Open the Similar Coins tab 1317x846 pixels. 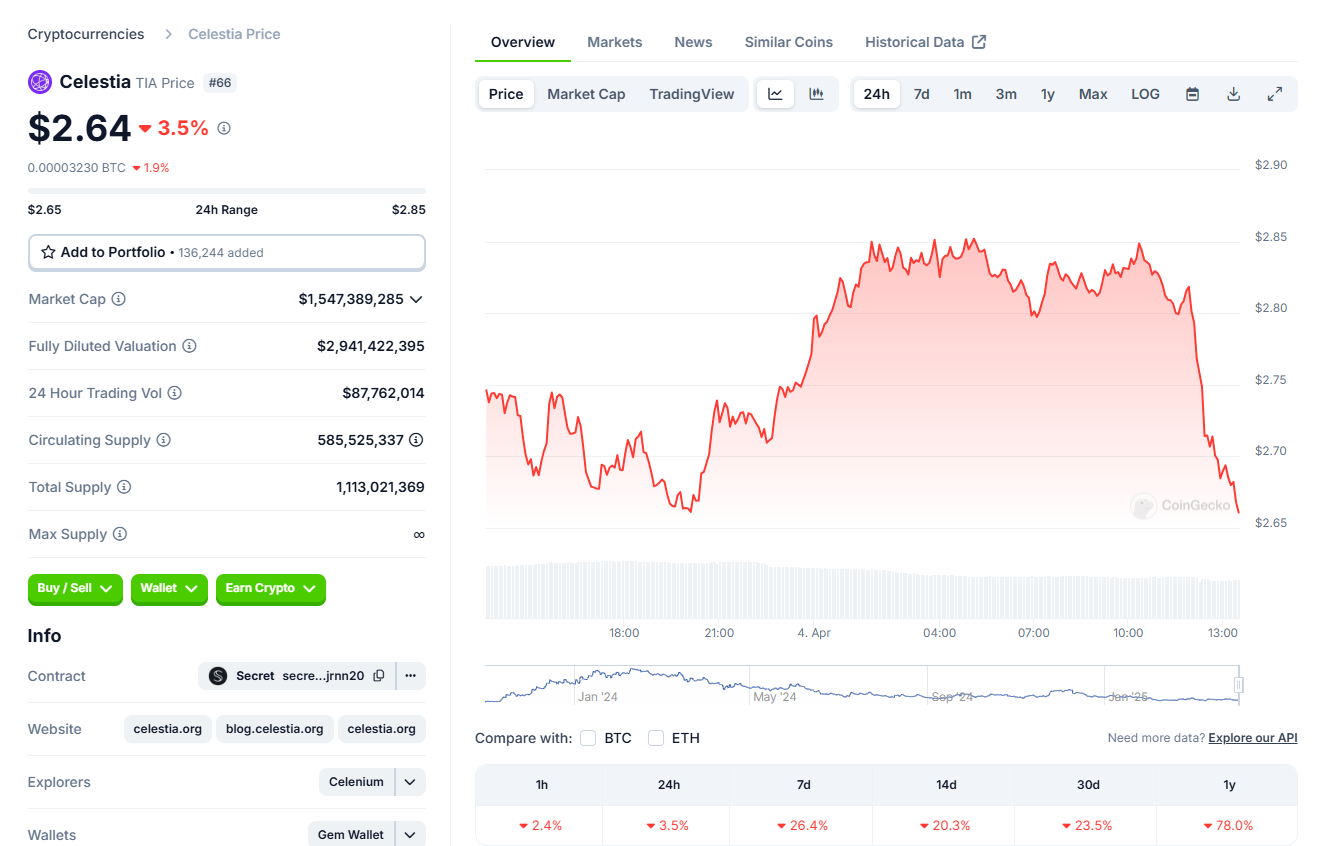[x=789, y=42]
